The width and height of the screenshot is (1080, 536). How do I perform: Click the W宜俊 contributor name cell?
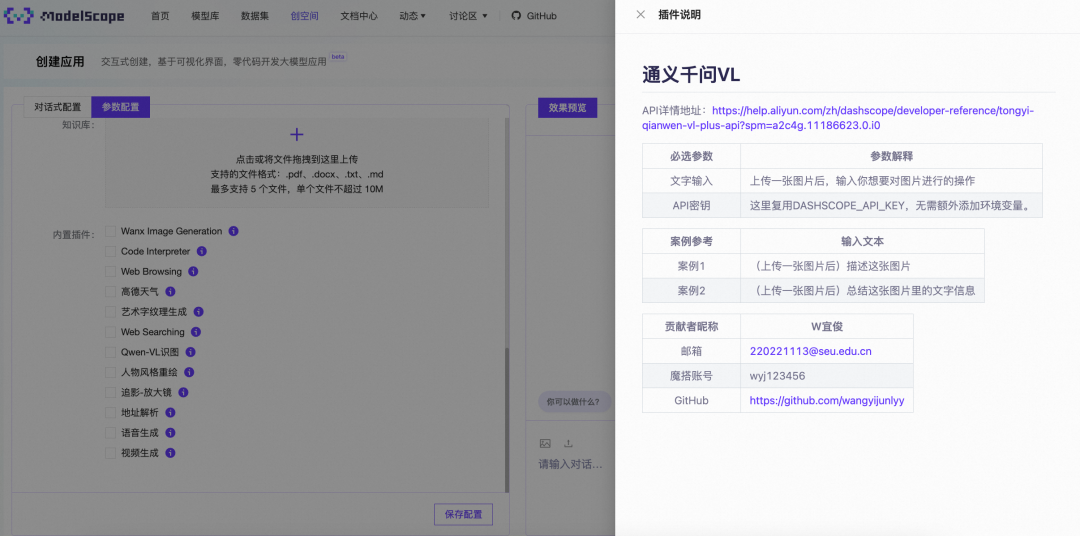point(827,327)
